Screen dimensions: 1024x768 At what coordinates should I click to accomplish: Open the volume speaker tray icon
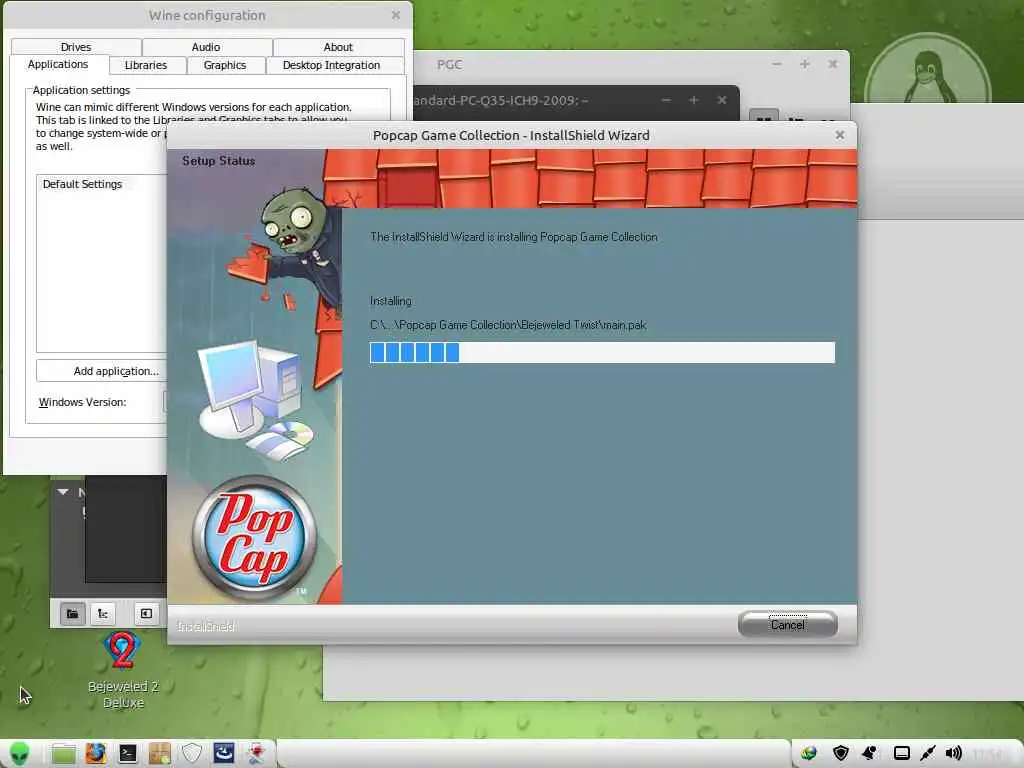[953, 754]
